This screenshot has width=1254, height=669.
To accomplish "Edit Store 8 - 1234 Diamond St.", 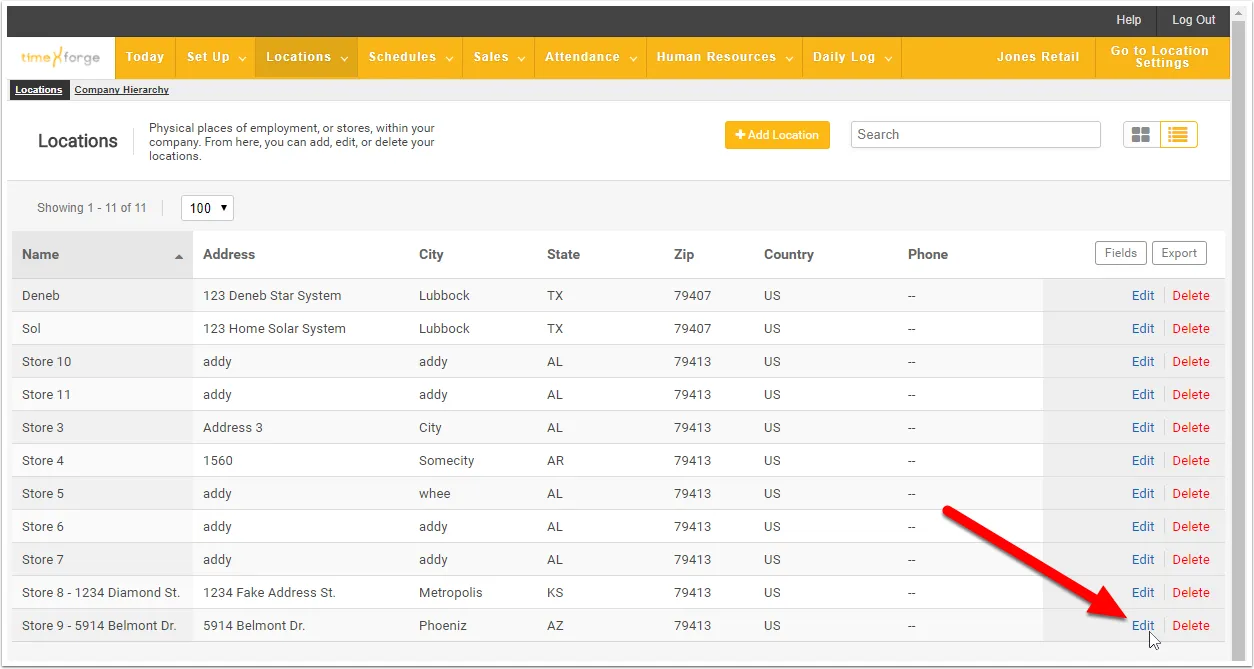I will coord(1143,593).
